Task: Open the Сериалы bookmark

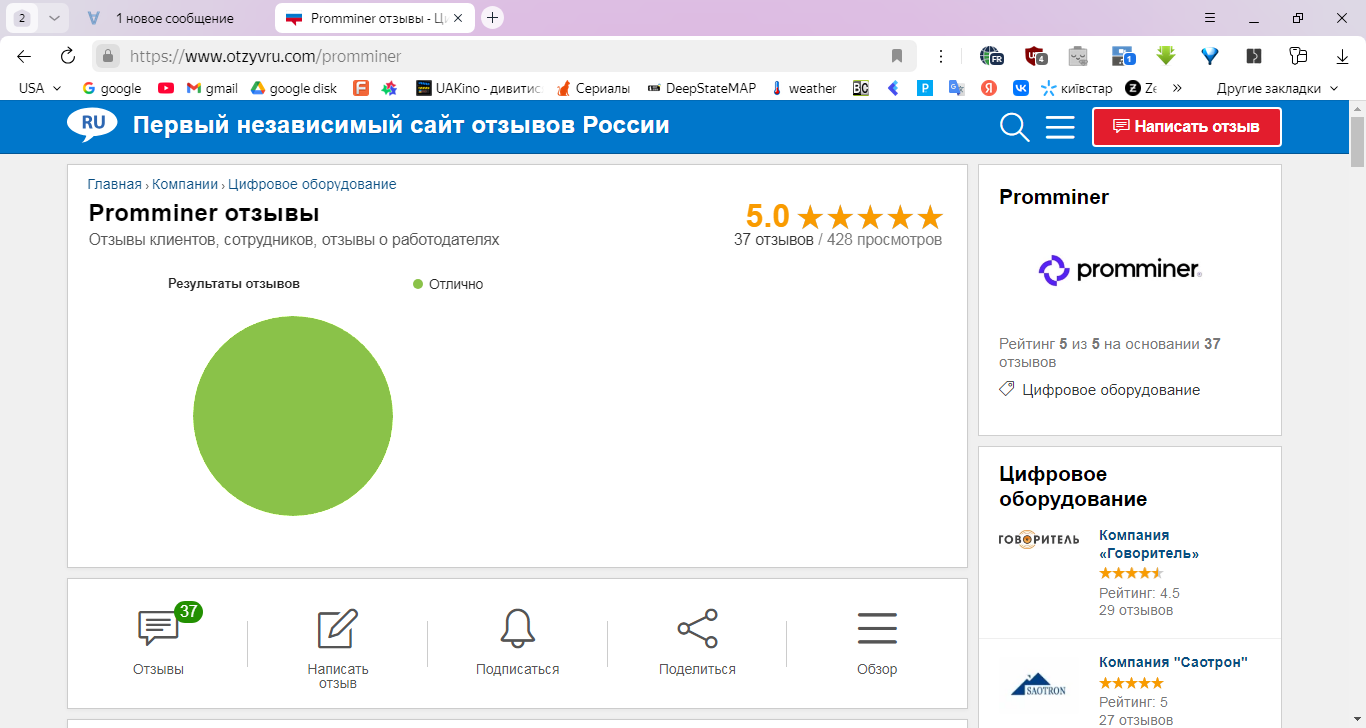Action: coord(593,88)
